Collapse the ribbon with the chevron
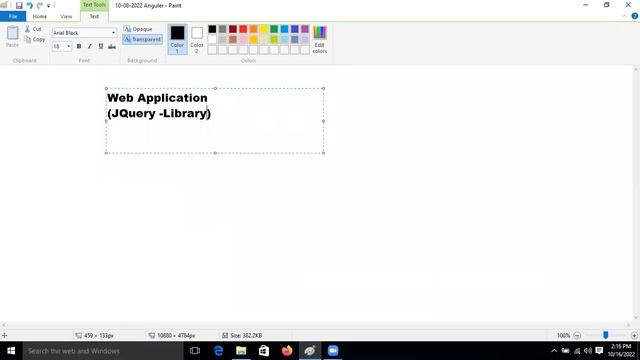 (624, 16)
